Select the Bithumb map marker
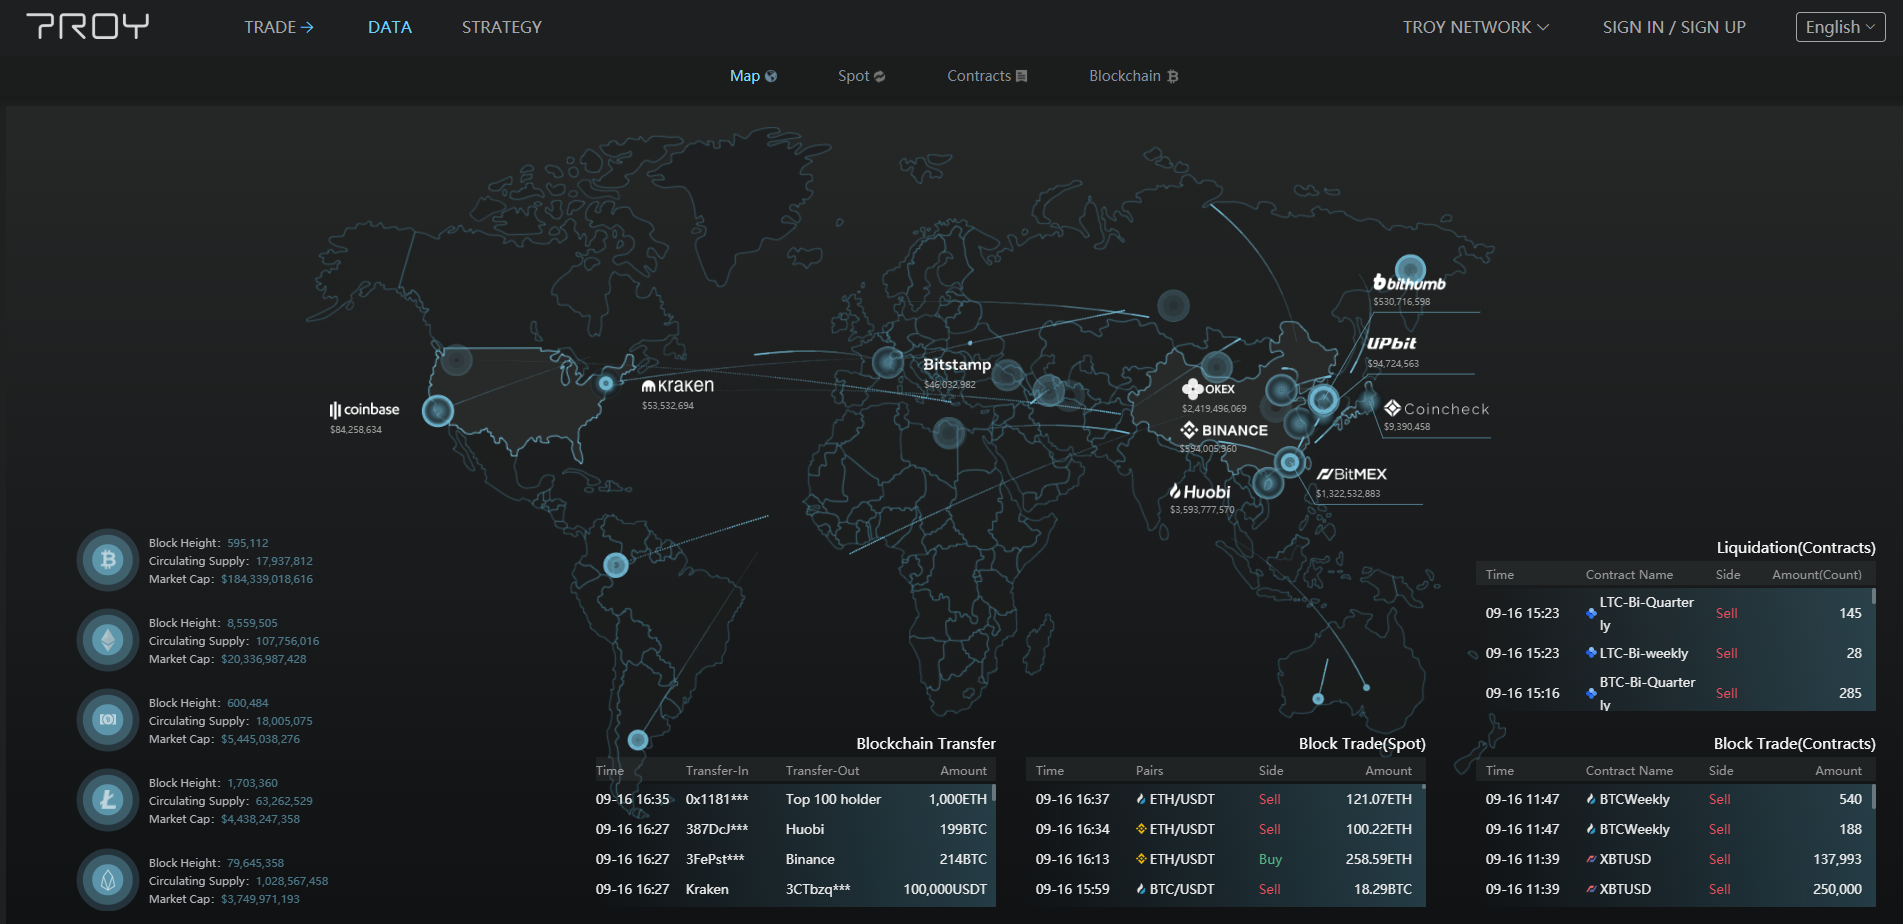 pyautogui.click(x=1410, y=268)
